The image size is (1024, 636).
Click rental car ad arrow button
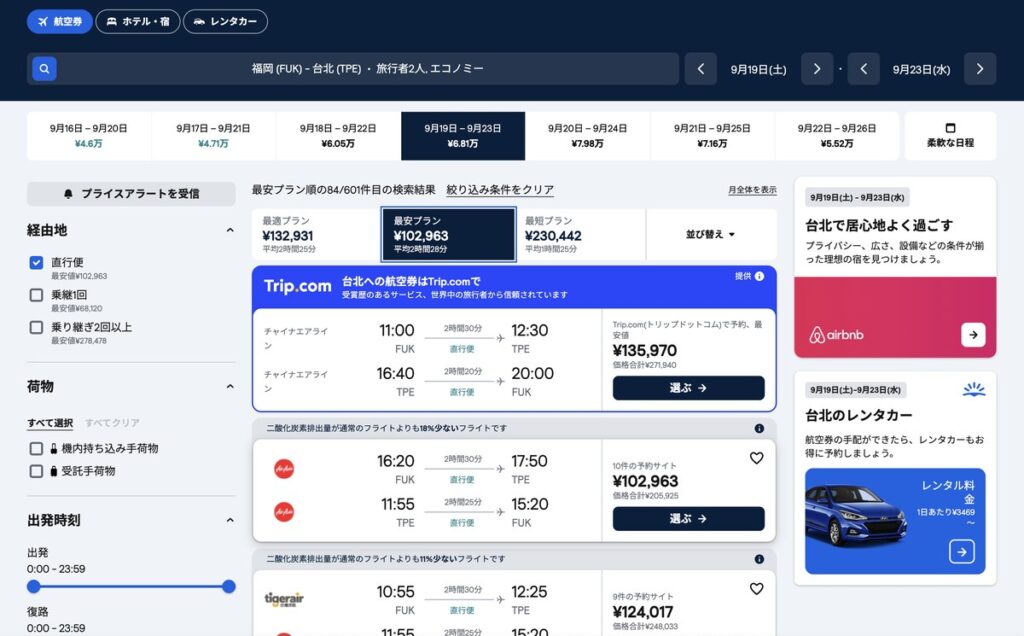[x=962, y=552]
